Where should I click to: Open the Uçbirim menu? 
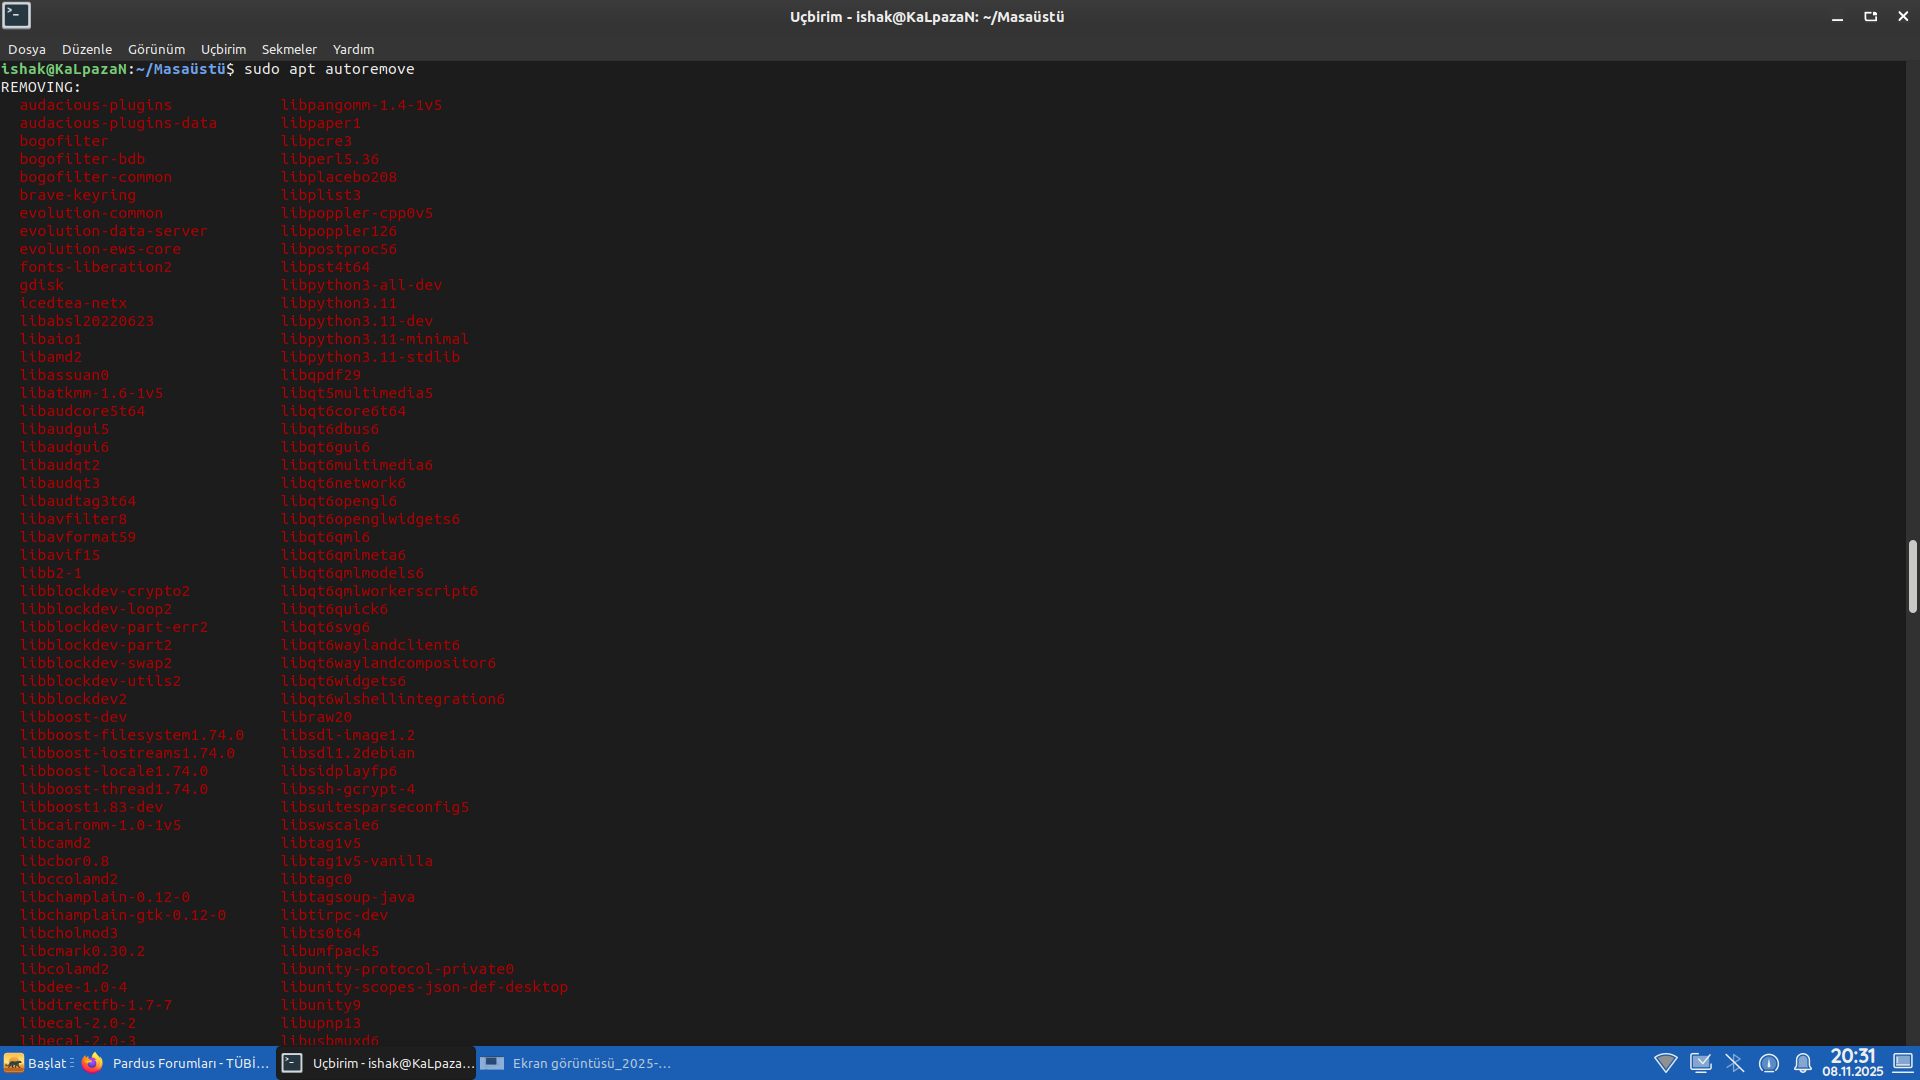[223, 49]
